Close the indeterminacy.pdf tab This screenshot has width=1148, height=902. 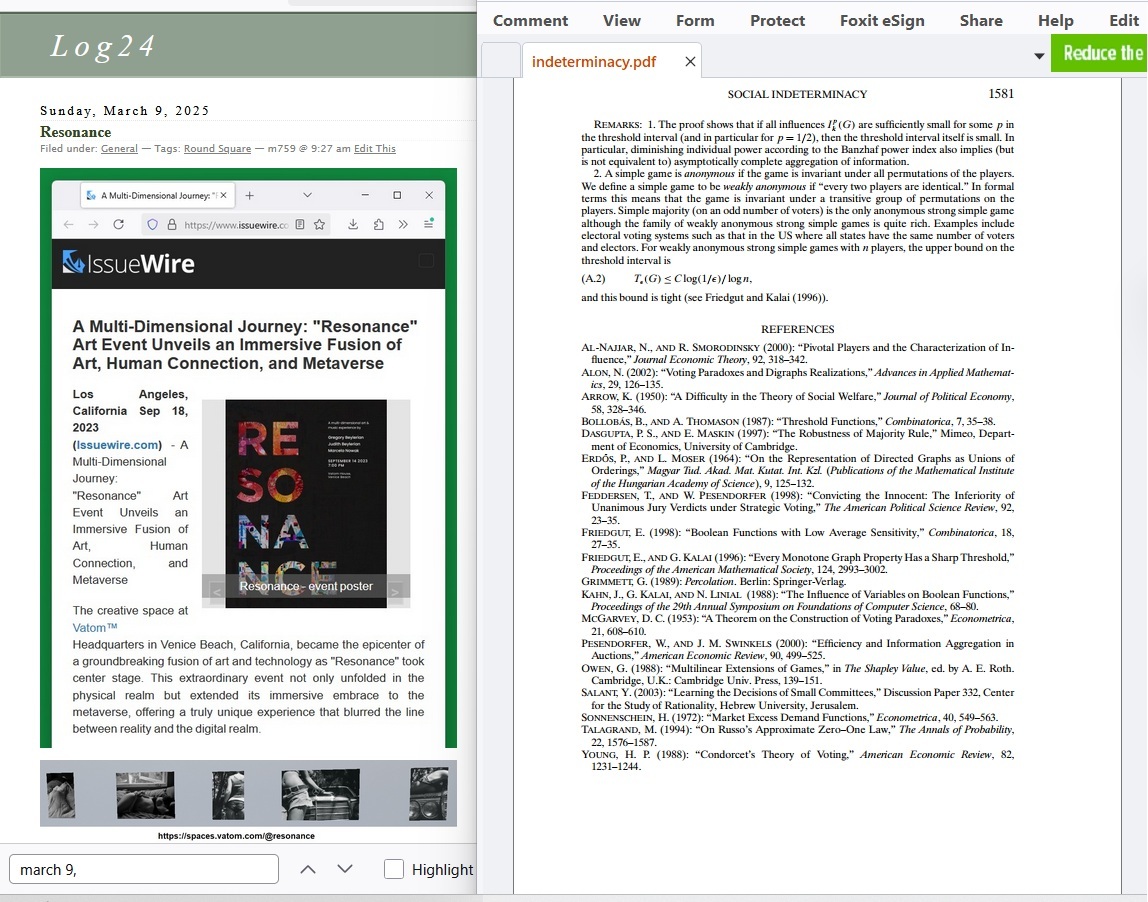(690, 62)
